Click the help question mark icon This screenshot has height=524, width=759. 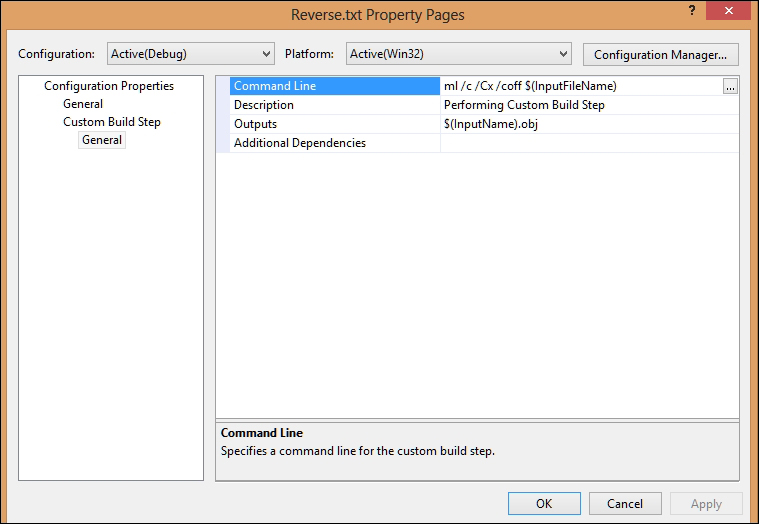pyautogui.click(x=690, y=9)
